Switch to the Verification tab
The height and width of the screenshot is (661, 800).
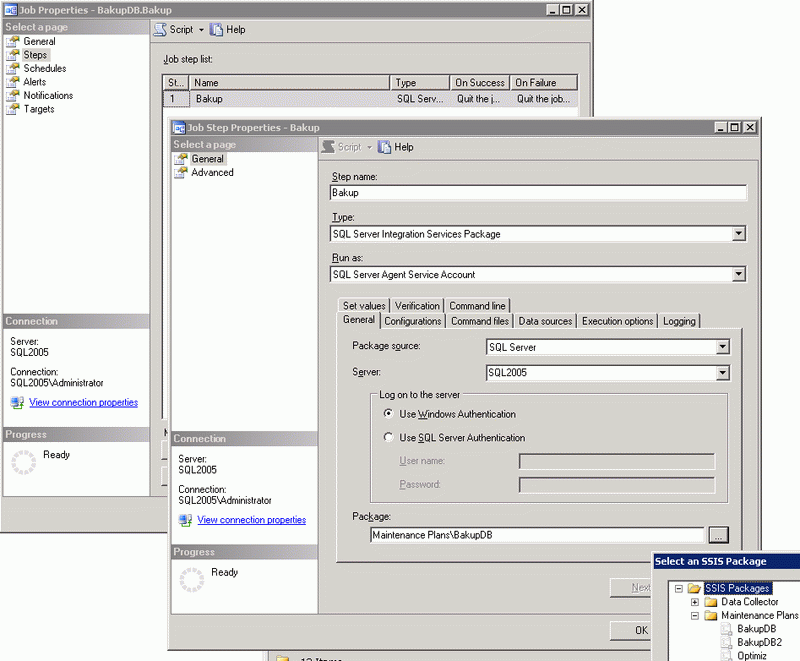417,306
